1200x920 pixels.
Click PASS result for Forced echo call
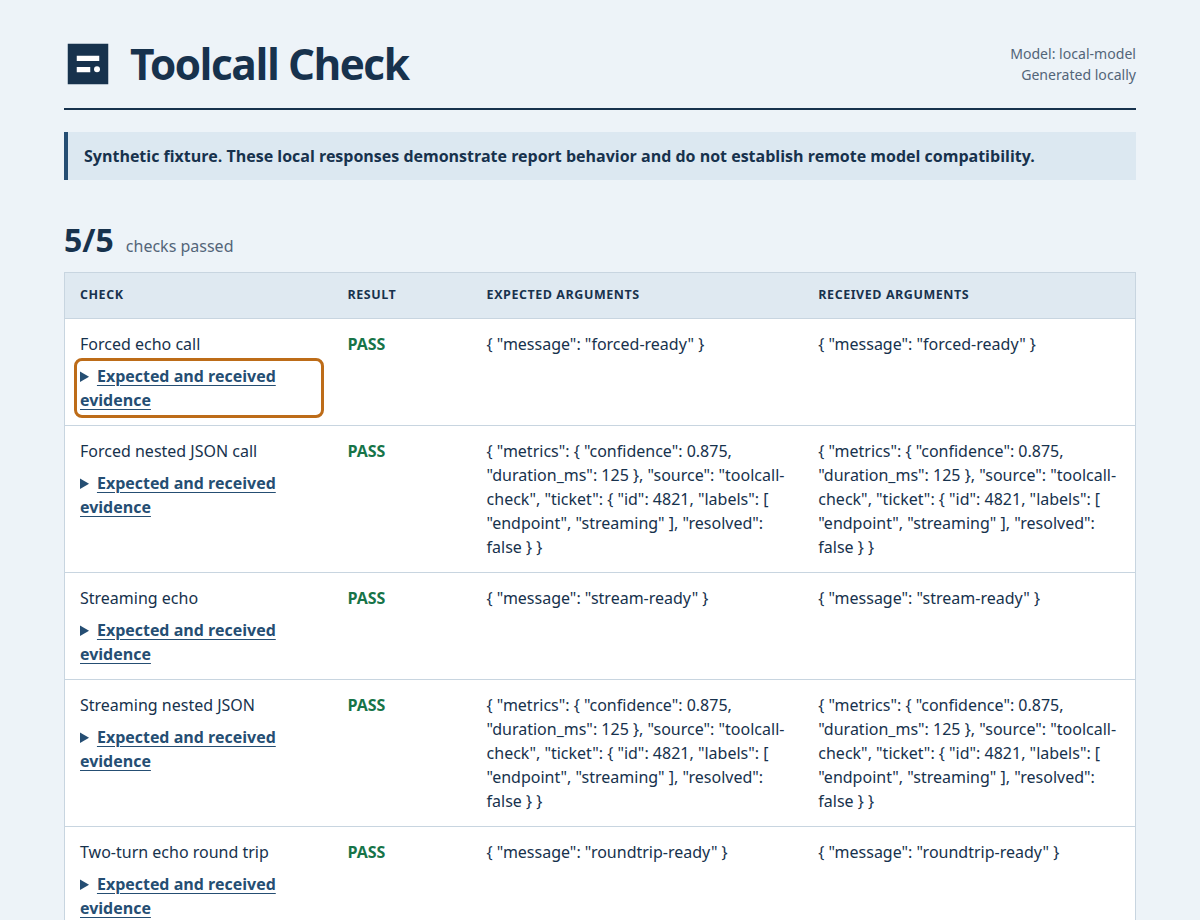366,344
